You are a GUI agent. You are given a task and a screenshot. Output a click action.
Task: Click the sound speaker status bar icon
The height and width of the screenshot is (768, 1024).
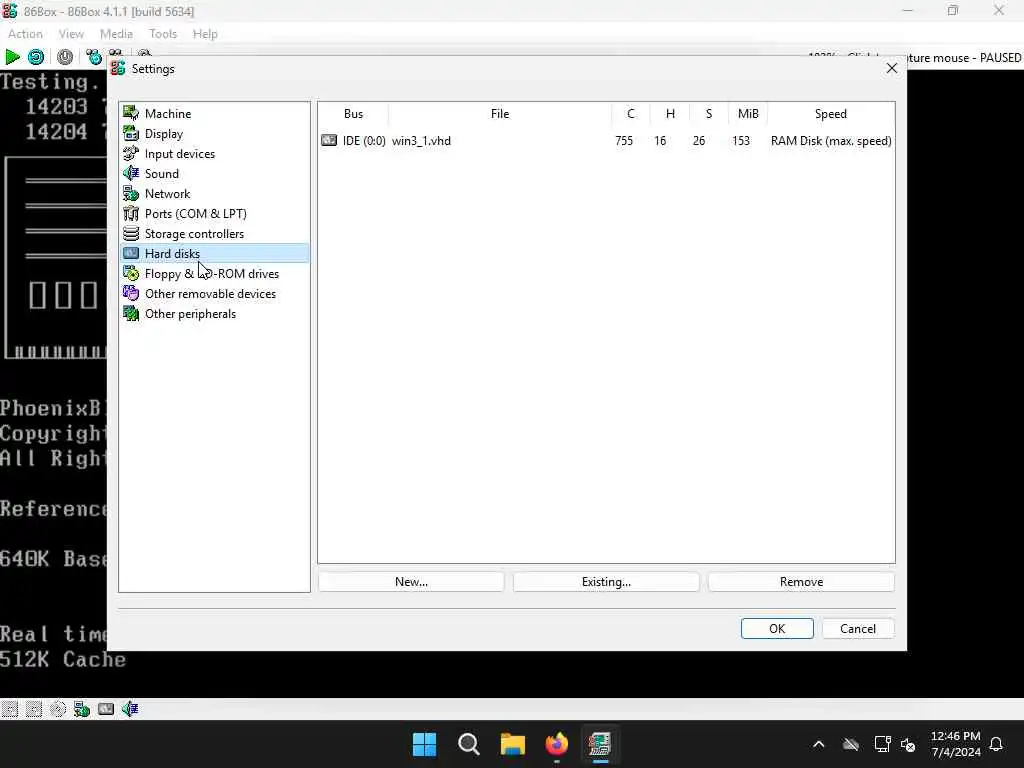pos(130,709)
